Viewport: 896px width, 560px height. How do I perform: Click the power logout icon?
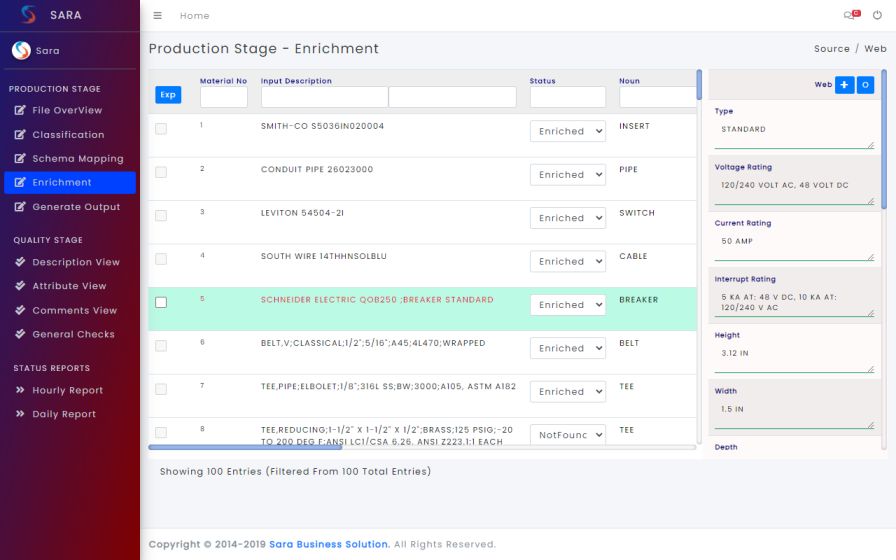[877, 15]
